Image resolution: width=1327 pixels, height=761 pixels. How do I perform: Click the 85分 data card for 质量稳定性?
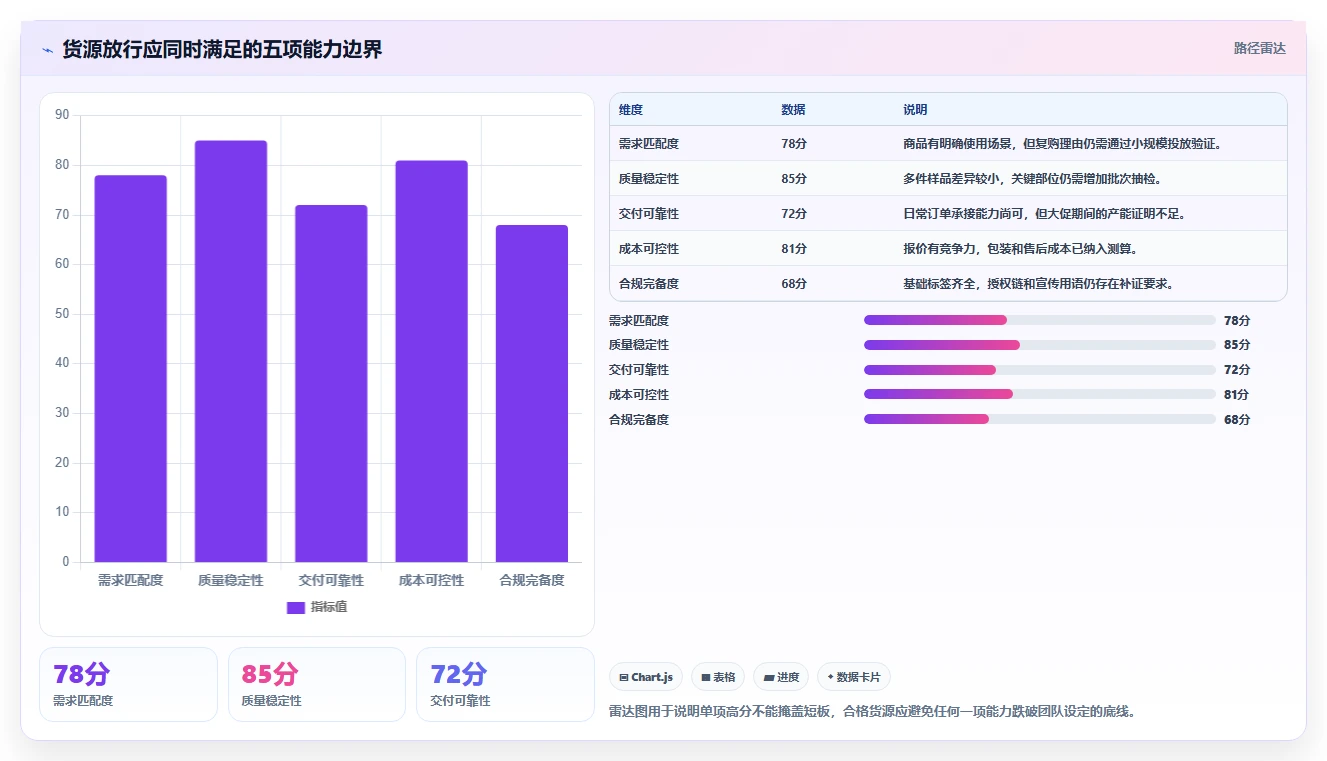tap(317, 684)
